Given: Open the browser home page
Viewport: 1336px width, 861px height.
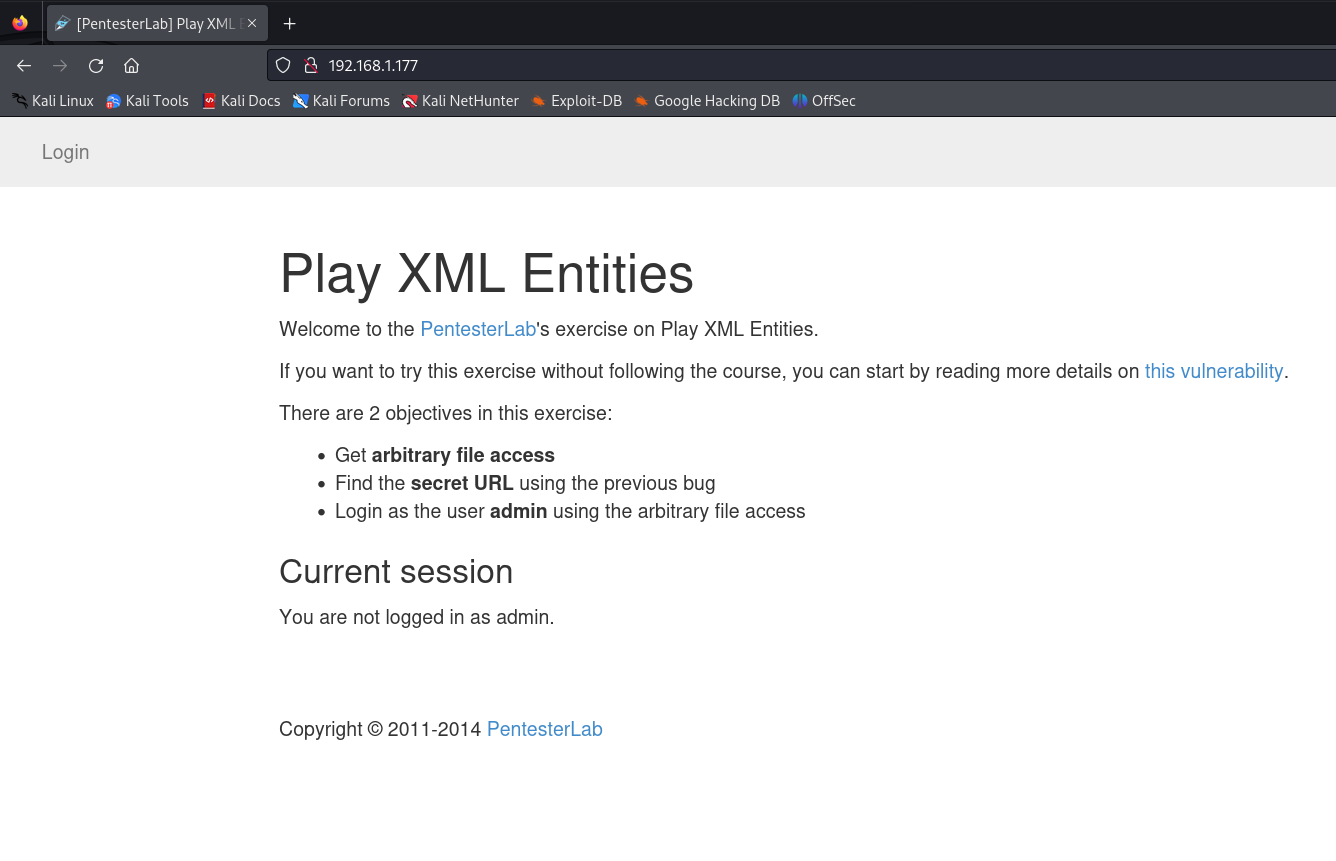Looking at the screenshot, I should (131, 66).
